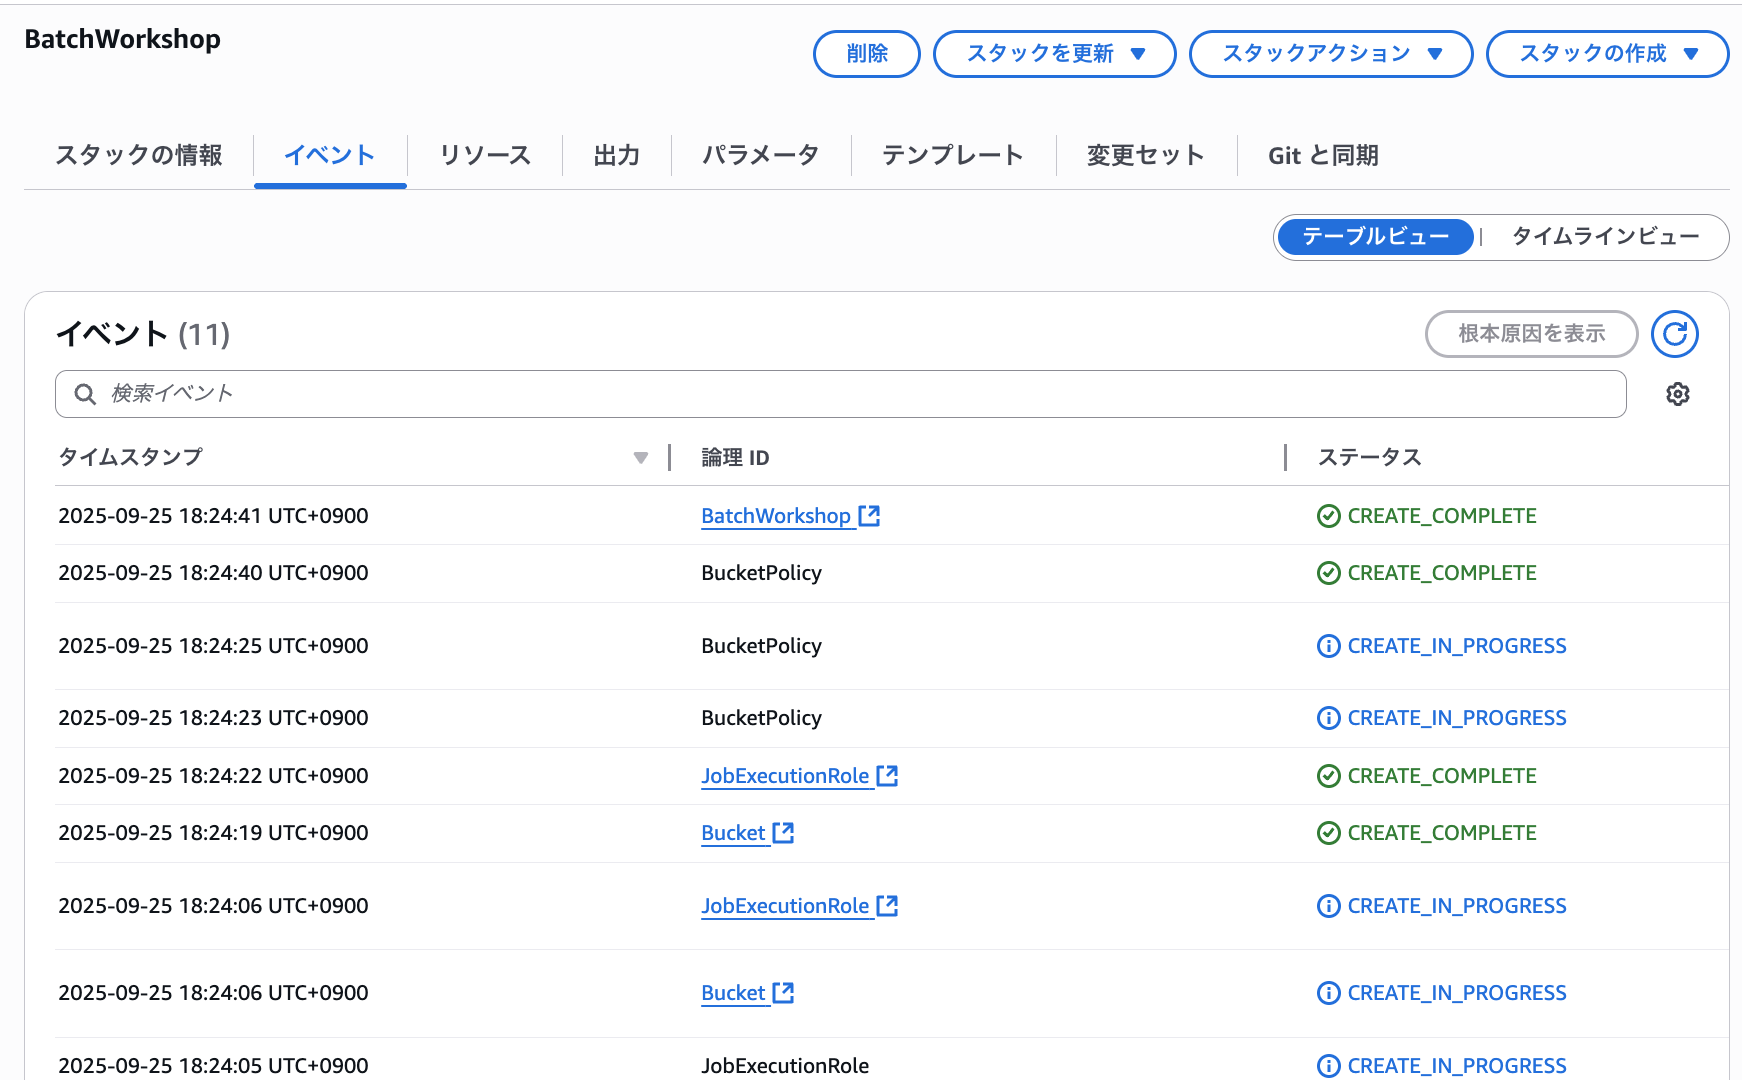Click the search magnifier icon in event search
This screenshot has width=1742, height=1080.
pos(85,394)
